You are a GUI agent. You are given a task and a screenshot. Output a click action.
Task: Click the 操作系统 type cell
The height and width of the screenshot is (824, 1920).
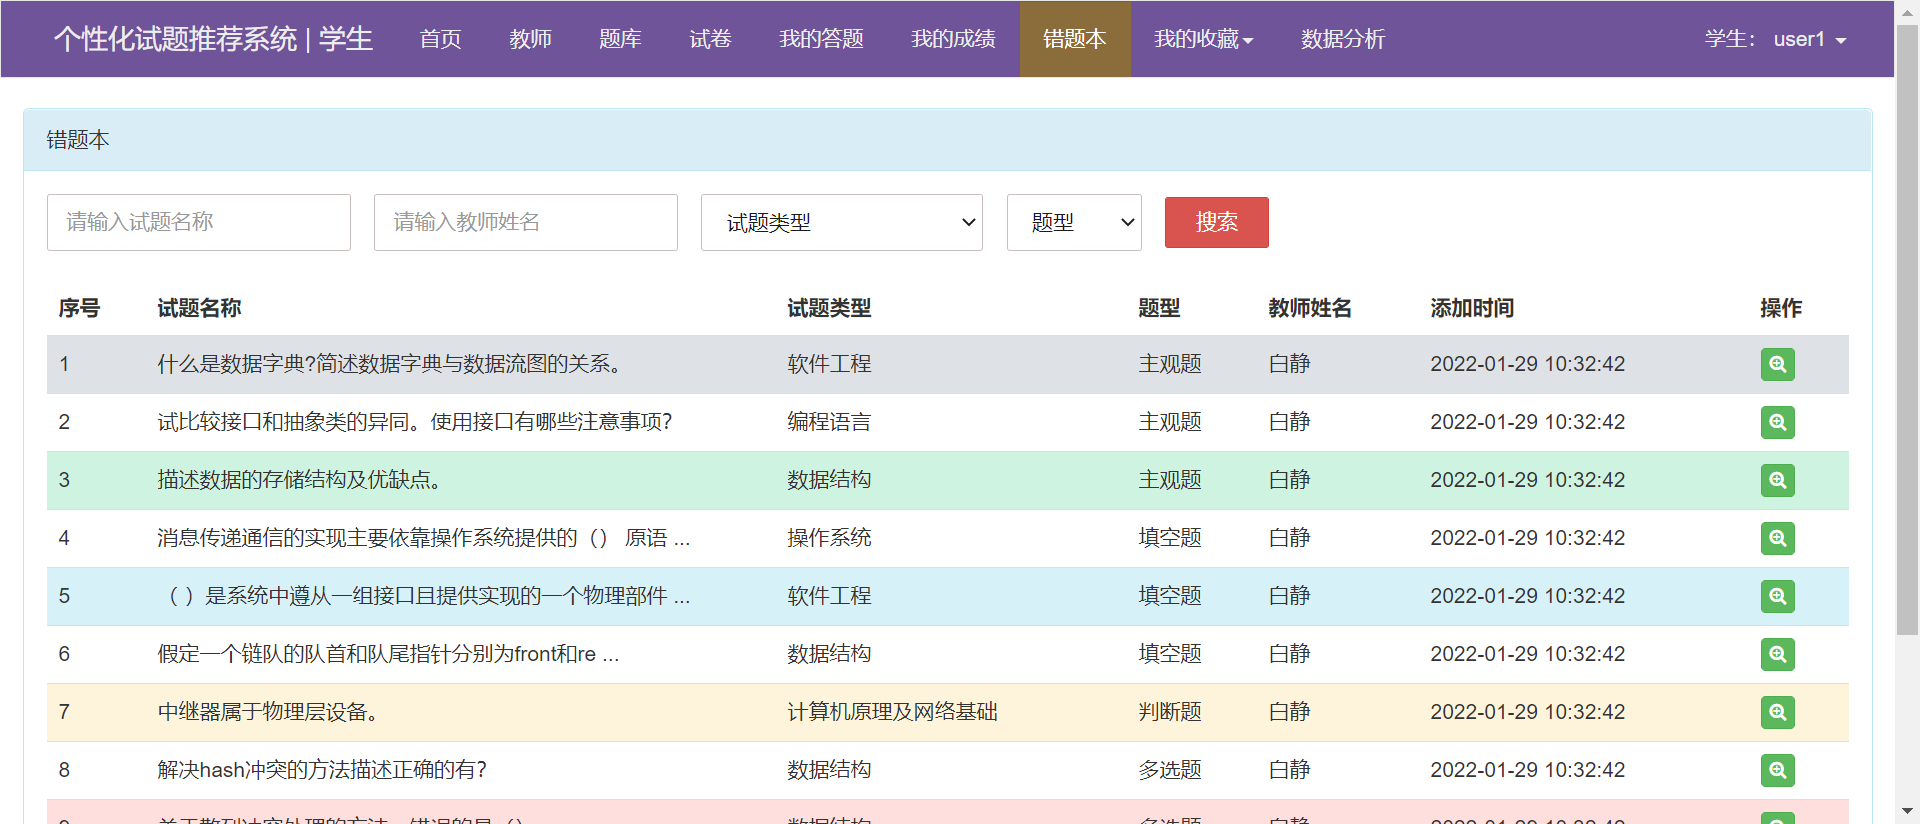pyautogui.click(x=829, y=538)
